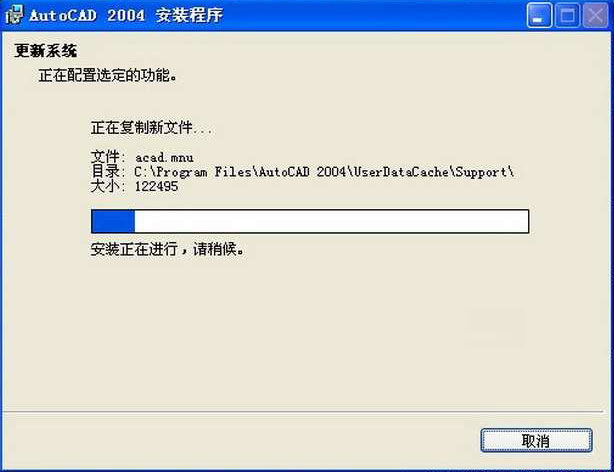Click the 文件: label
The width and height of the screenshot is (614, 472).
click(x=108, y=157)
